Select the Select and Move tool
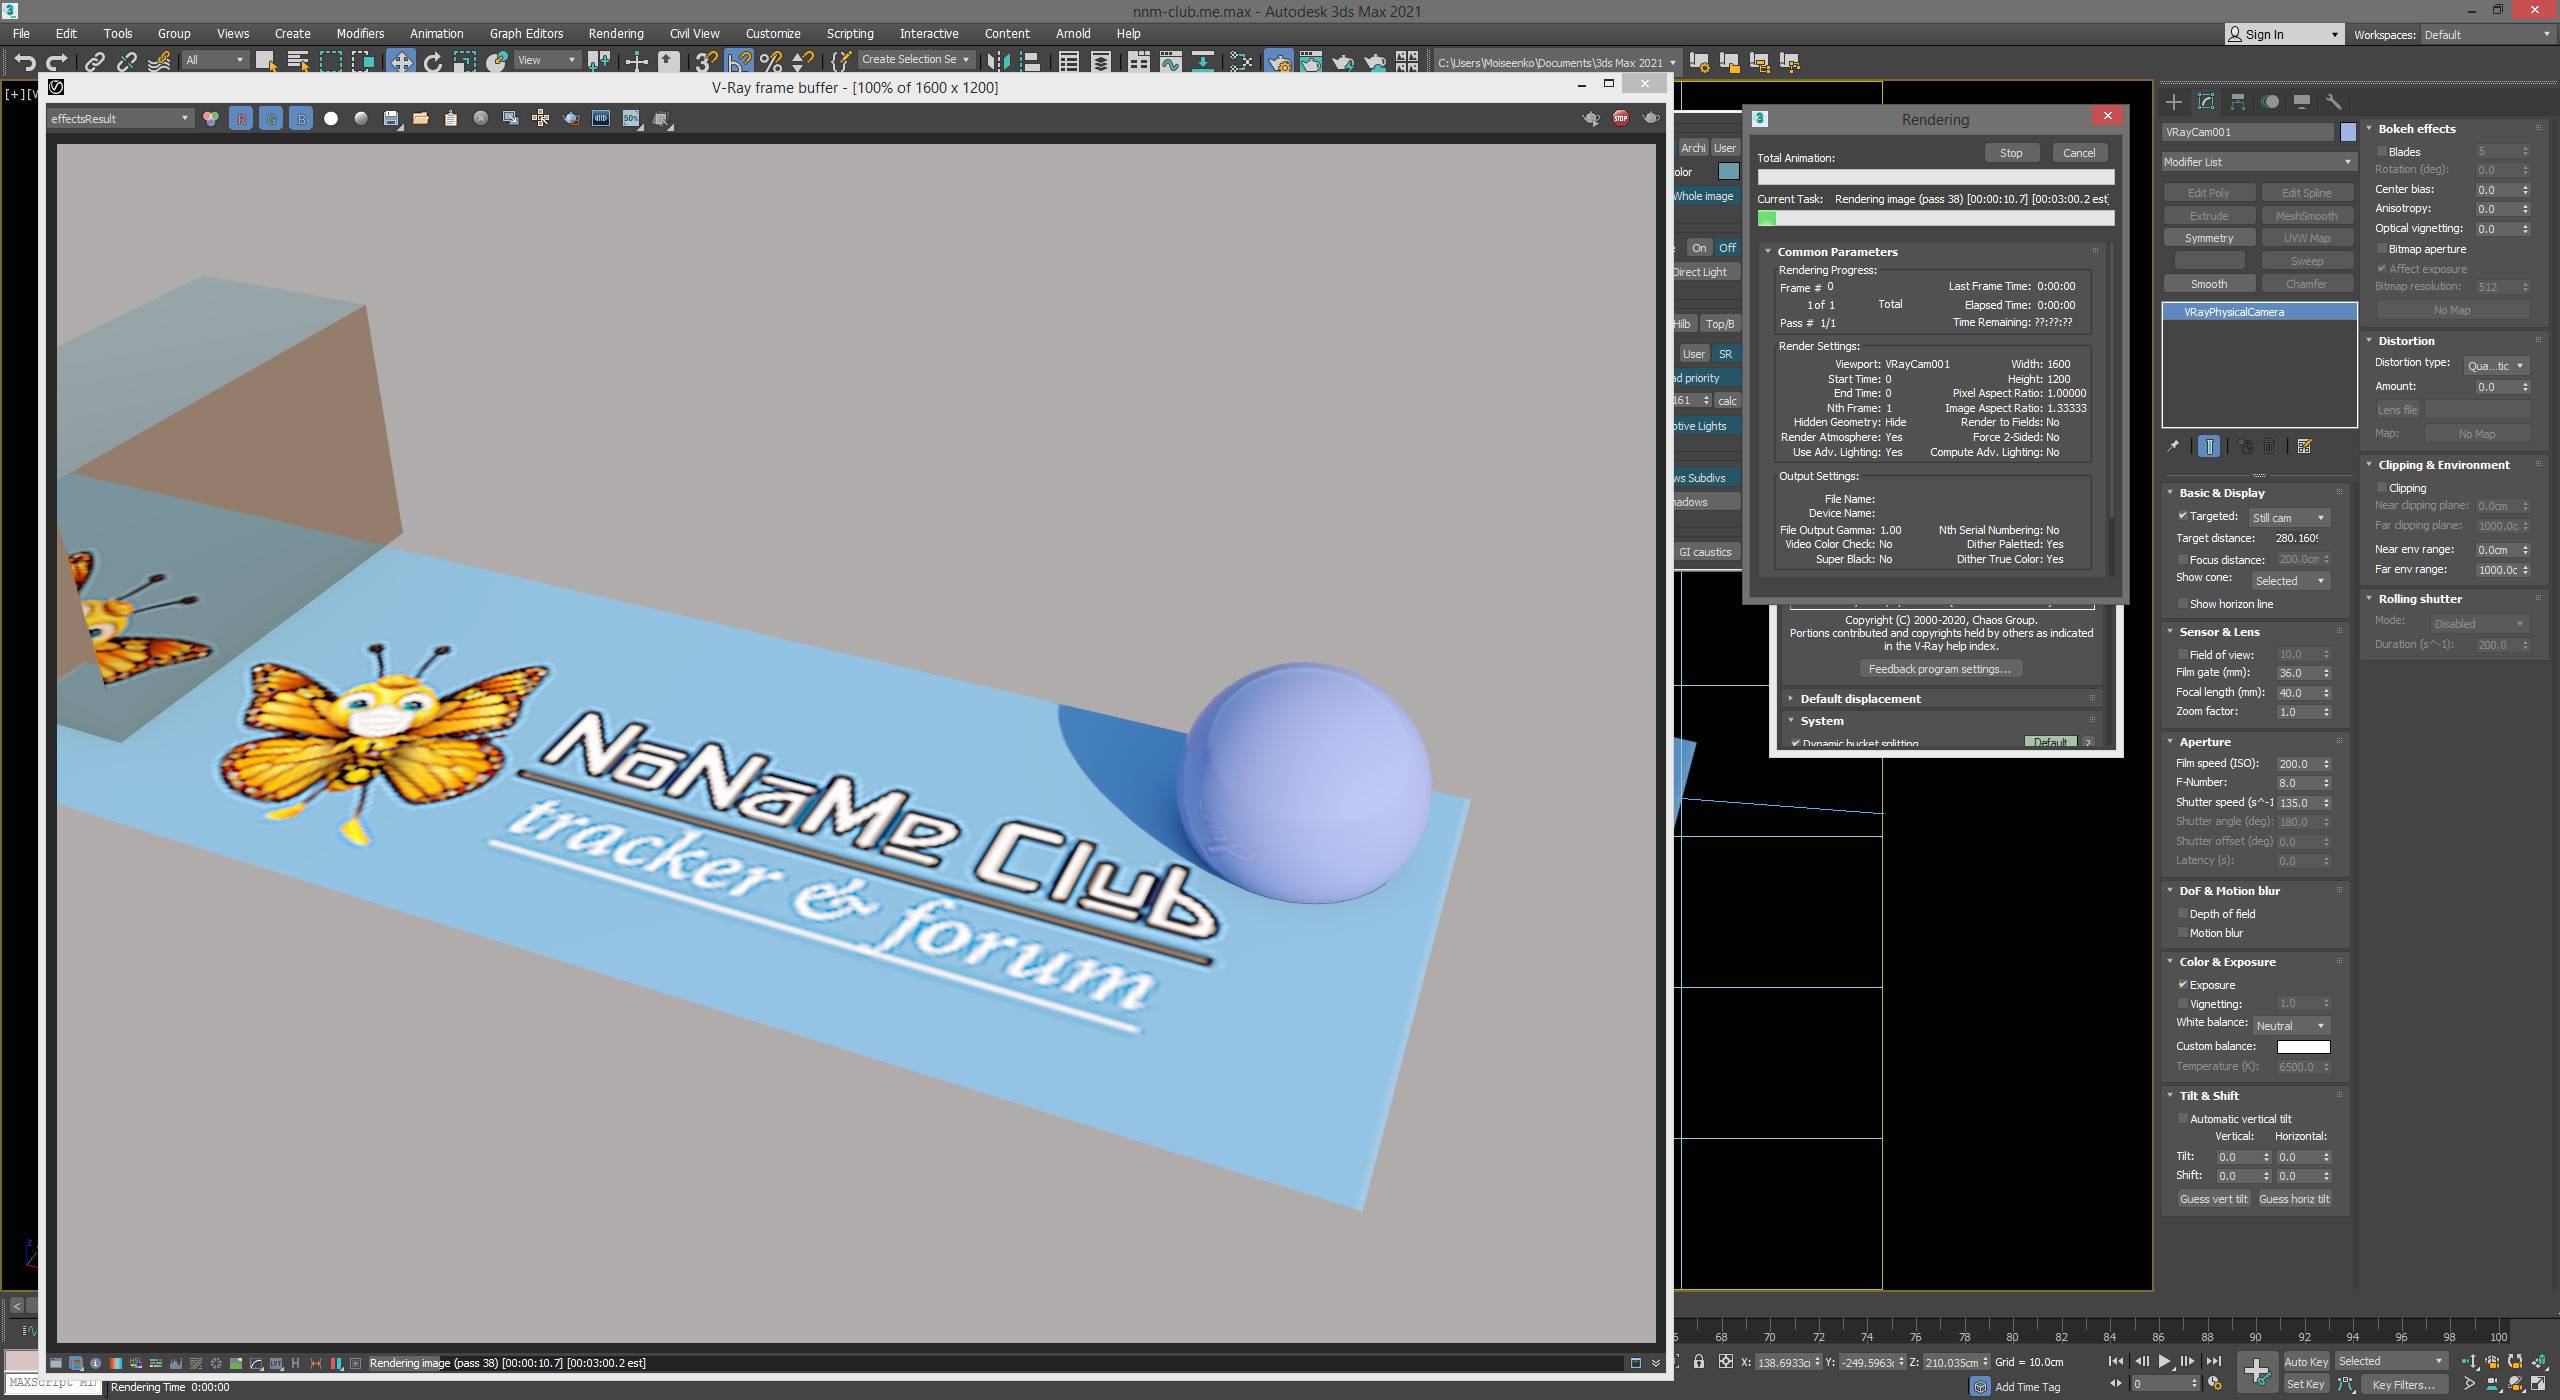This screenshot has width=2560, height=1400. (401, 62)
